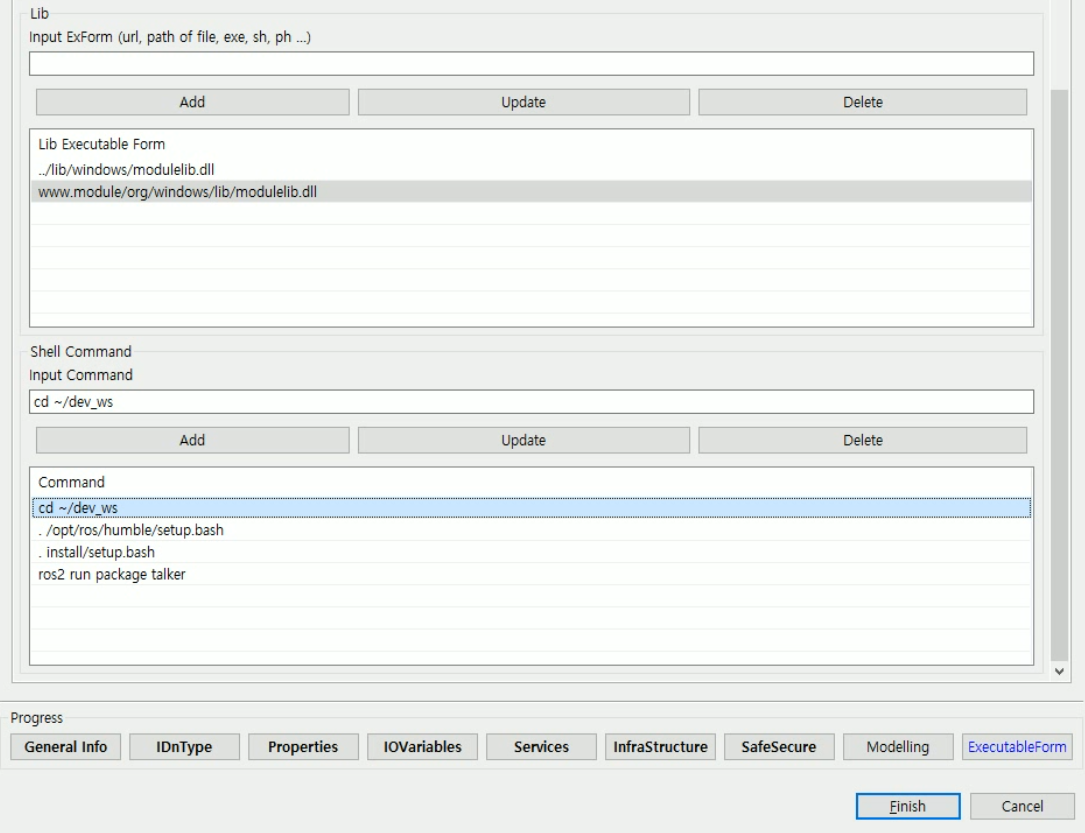Click the Cancel button
This screenshot has height=833, width=1085.
pos(1022,806)
